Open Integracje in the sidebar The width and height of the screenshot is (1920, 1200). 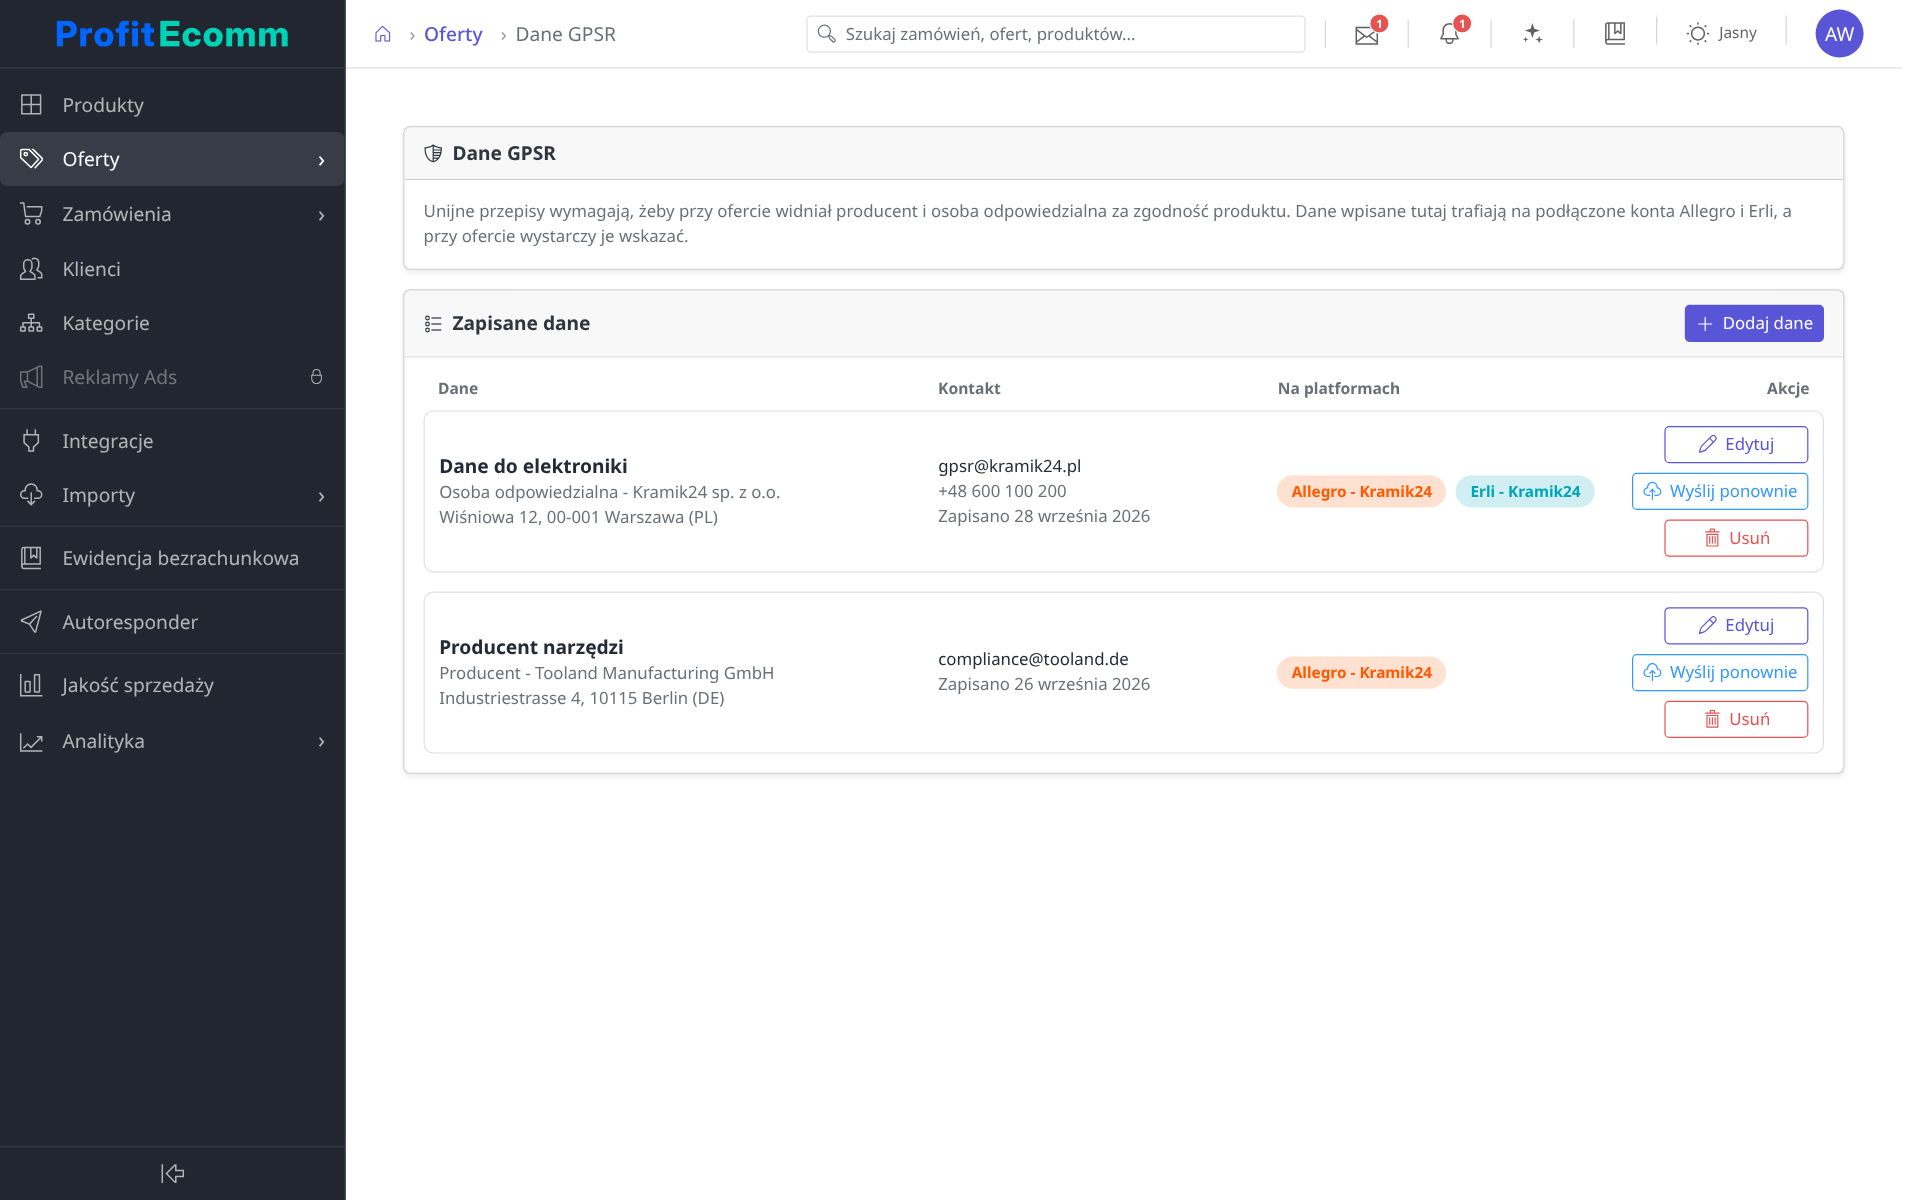pyautogui.click(x=172, y=441)
